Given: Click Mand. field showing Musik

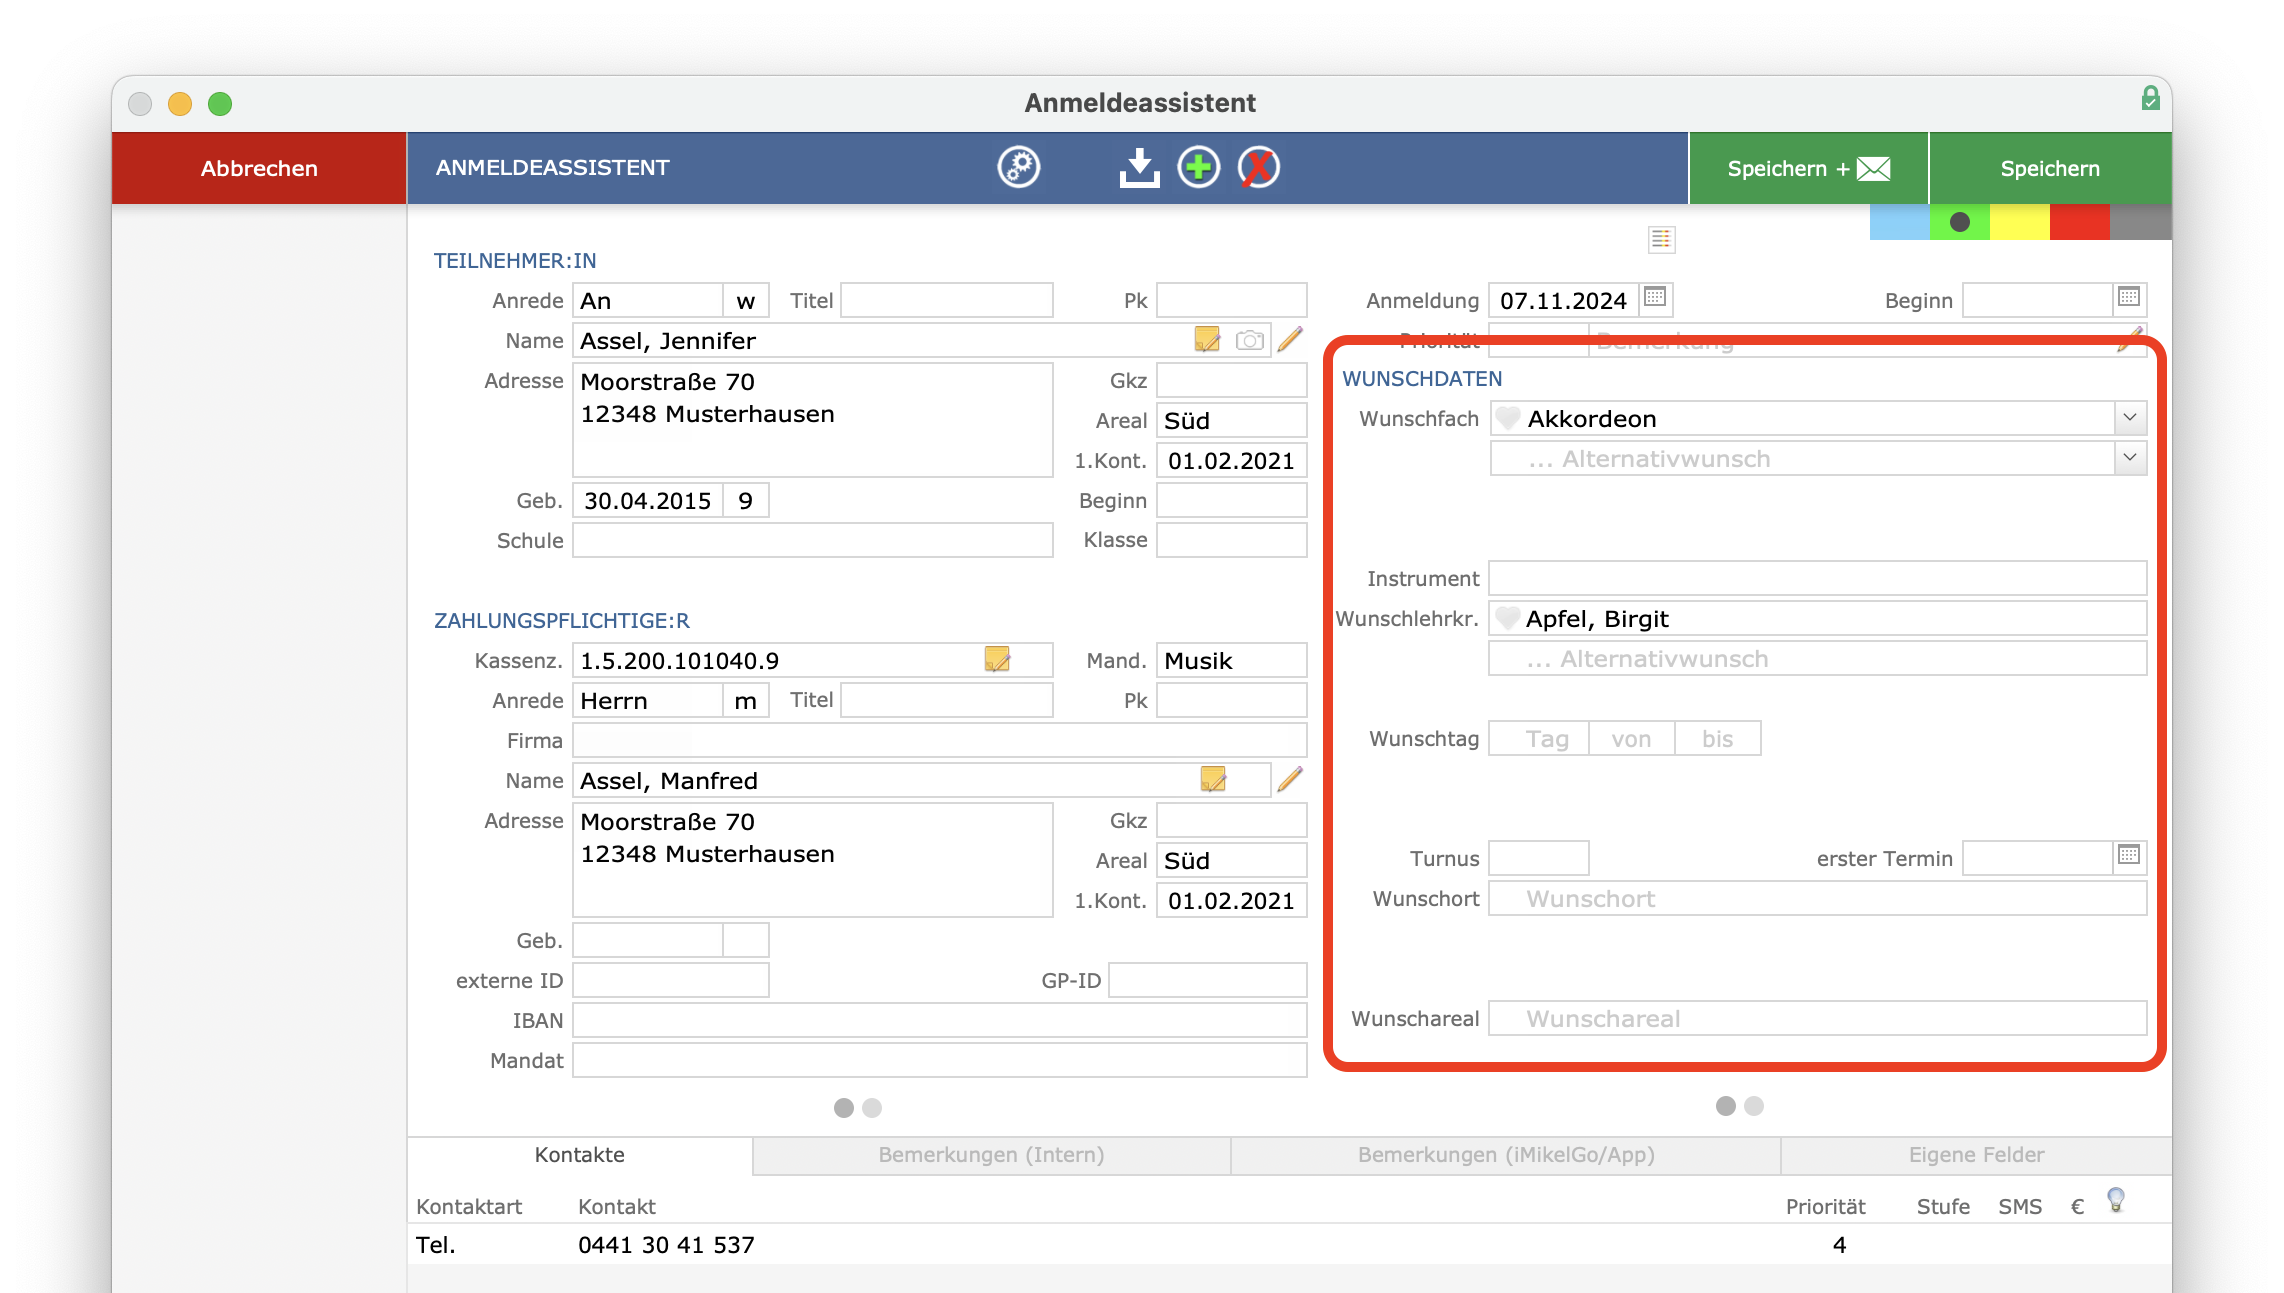Looking at the screenshot, I should click(1232, 660).
